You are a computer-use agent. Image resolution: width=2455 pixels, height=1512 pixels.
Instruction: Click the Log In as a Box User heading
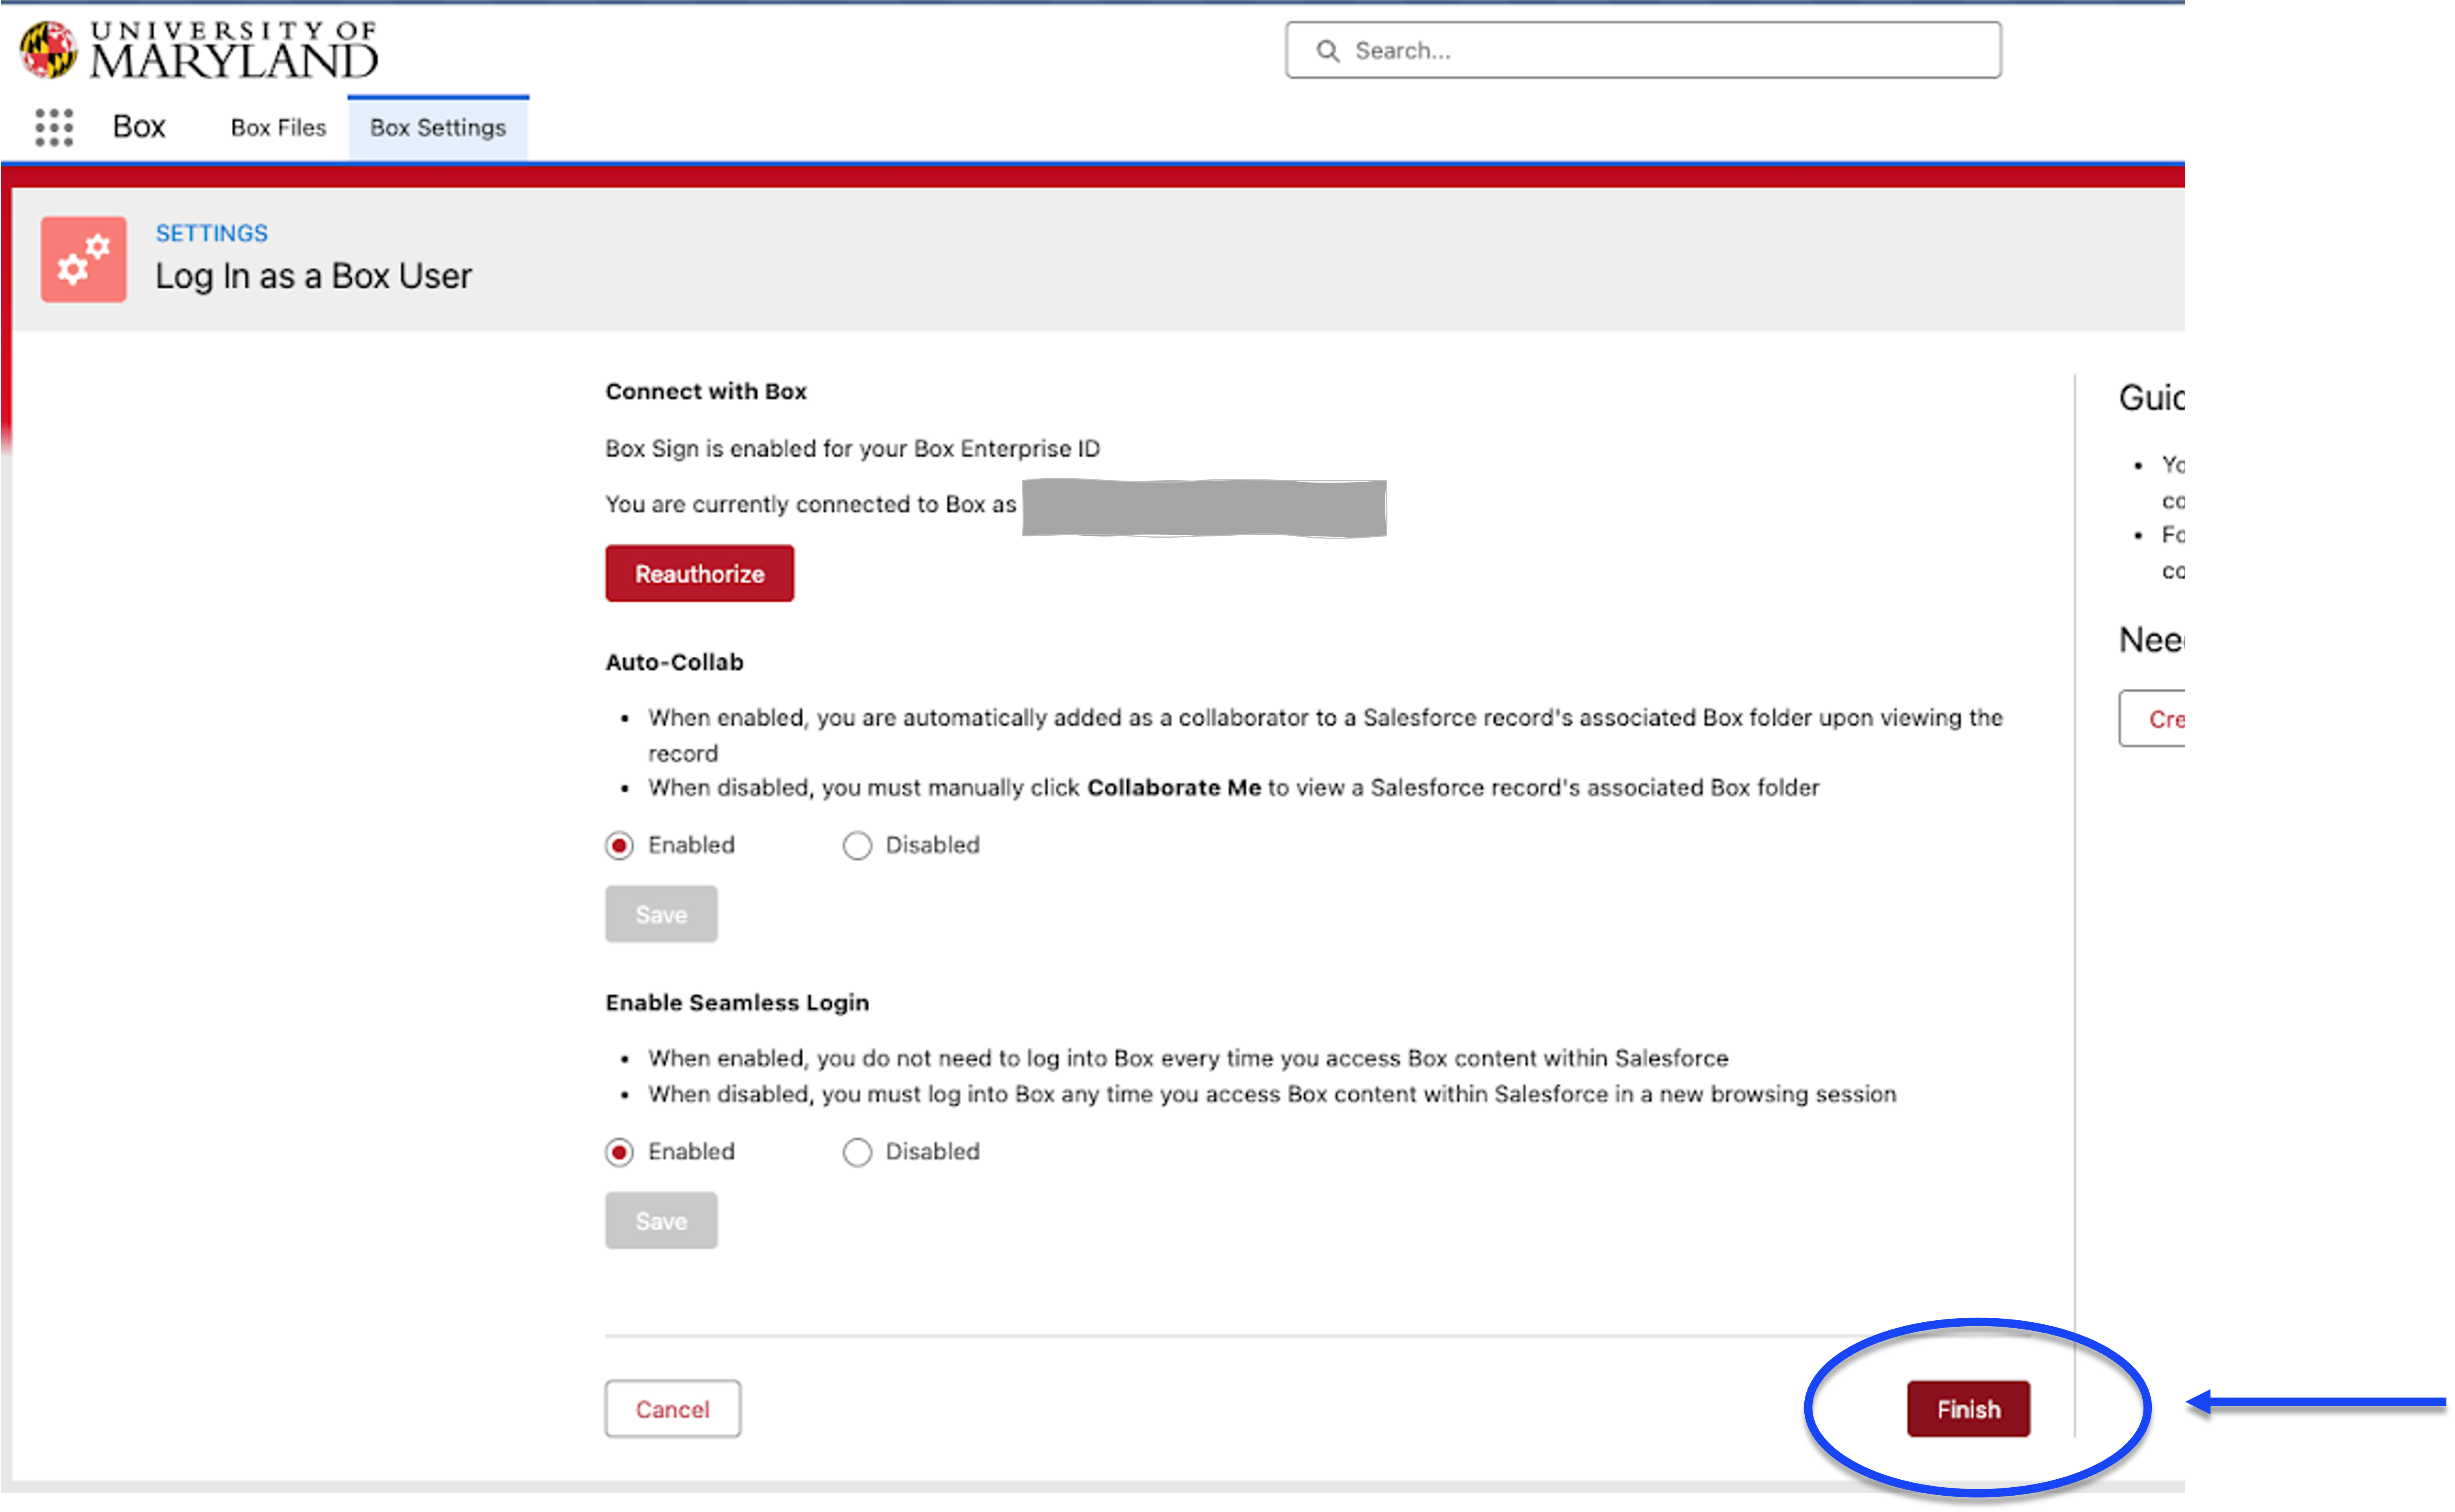313,276
